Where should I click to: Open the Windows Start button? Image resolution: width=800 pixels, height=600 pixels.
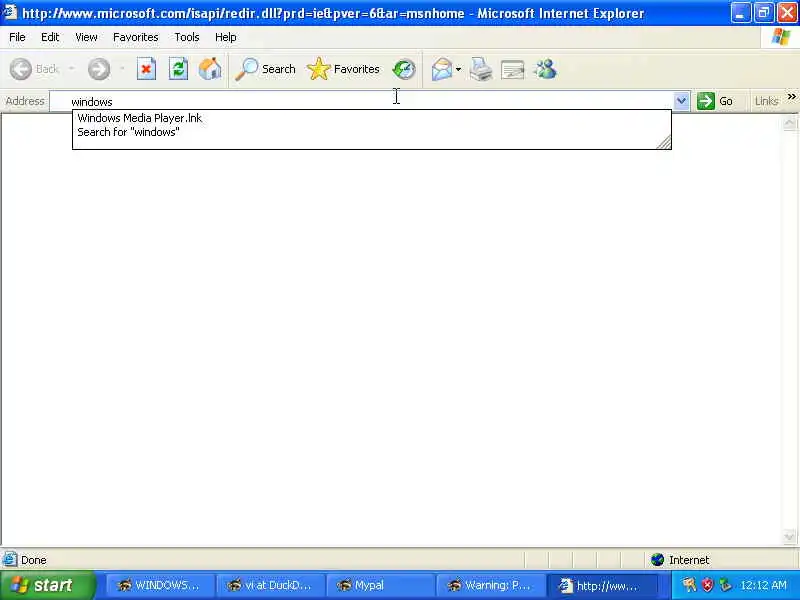click(x=48, y=585)
